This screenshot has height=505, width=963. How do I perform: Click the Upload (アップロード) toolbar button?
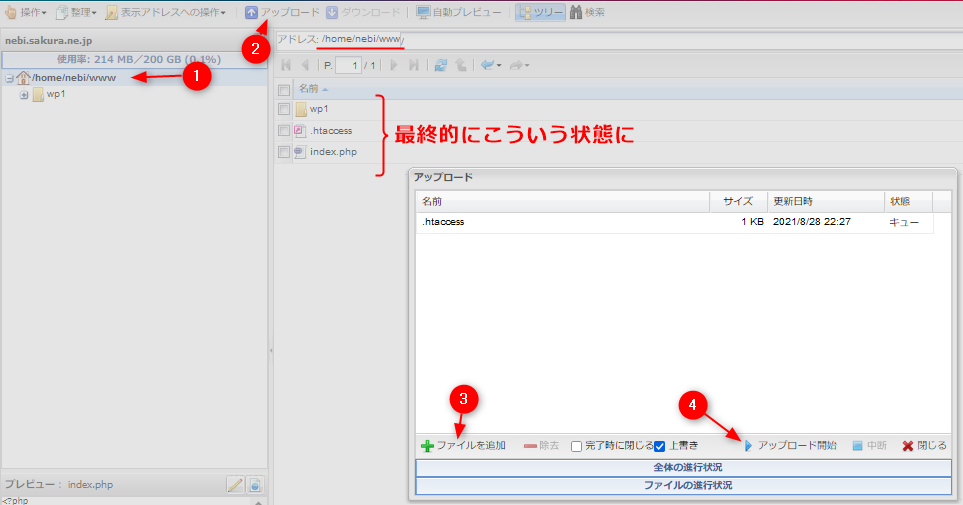coord(283,13)
